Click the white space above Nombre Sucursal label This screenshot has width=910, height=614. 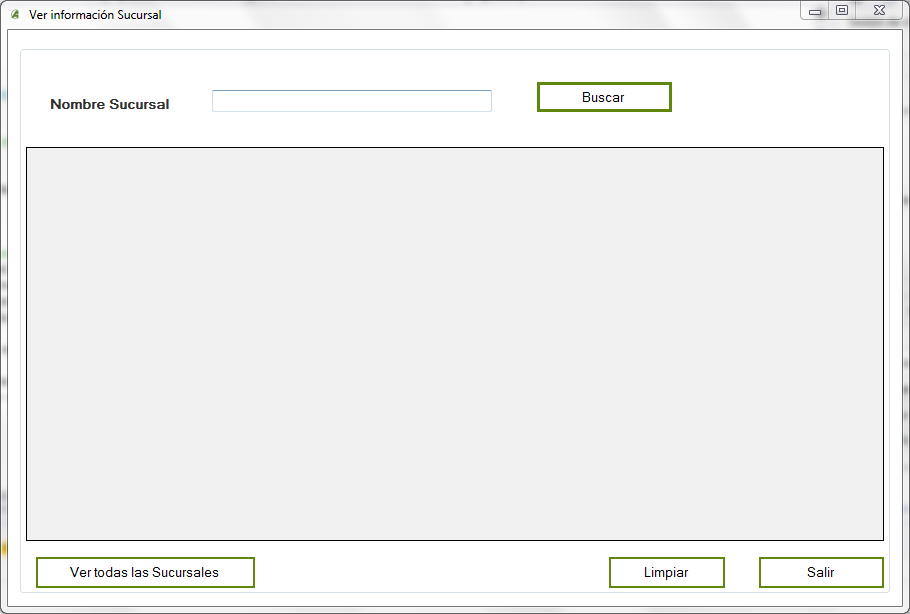109,72
